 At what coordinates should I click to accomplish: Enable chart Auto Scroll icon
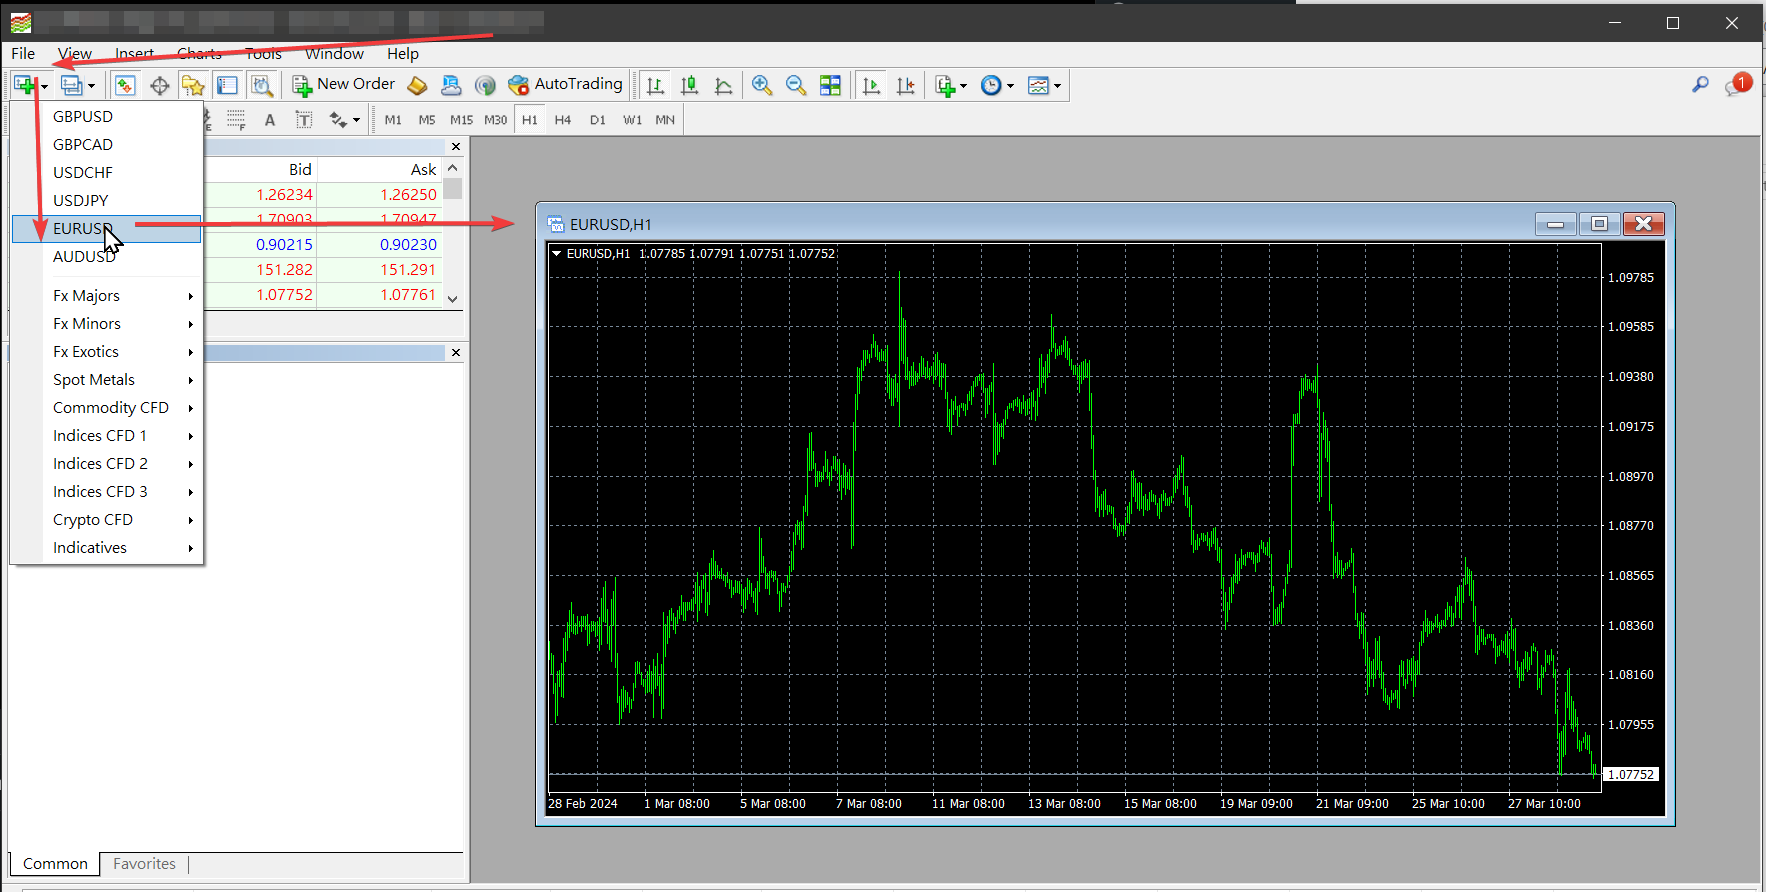pos(872,85)
